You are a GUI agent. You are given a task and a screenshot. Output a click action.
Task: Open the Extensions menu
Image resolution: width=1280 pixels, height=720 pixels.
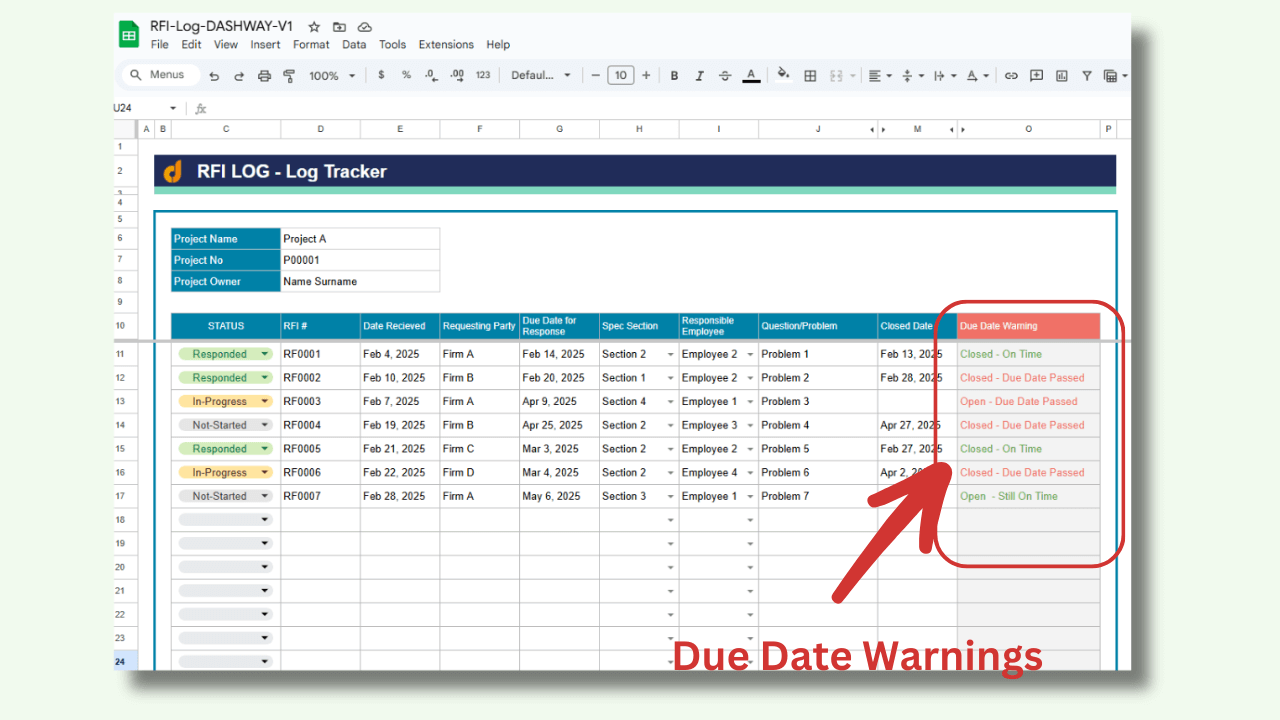click(446, 45)
